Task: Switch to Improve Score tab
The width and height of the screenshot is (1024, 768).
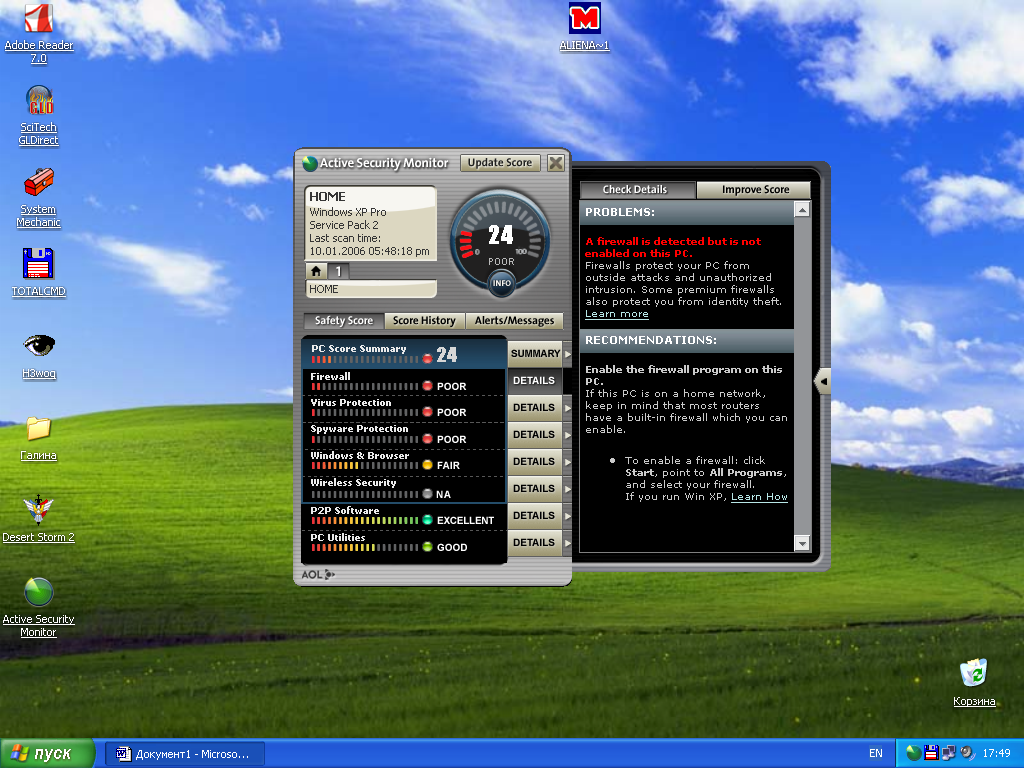Action: (755, 189)
